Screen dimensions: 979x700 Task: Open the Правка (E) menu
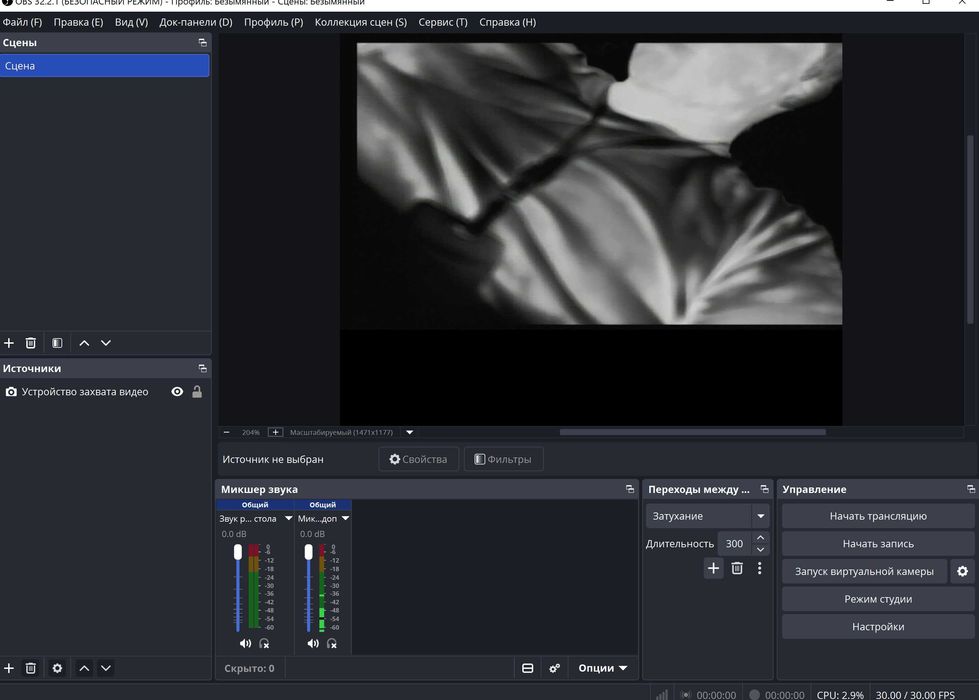tap(78, 22)
